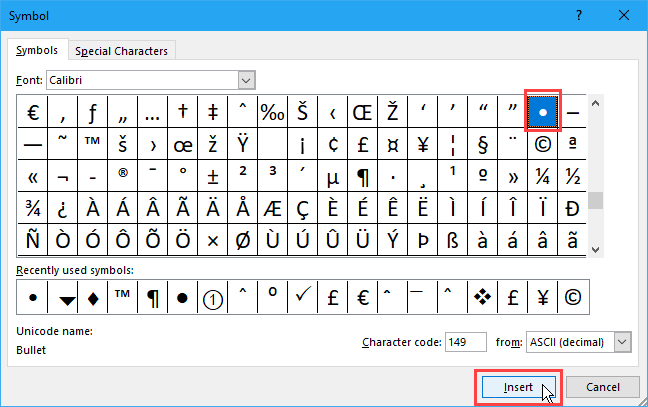
Task: Select the Ñ character
Action: 33,240
